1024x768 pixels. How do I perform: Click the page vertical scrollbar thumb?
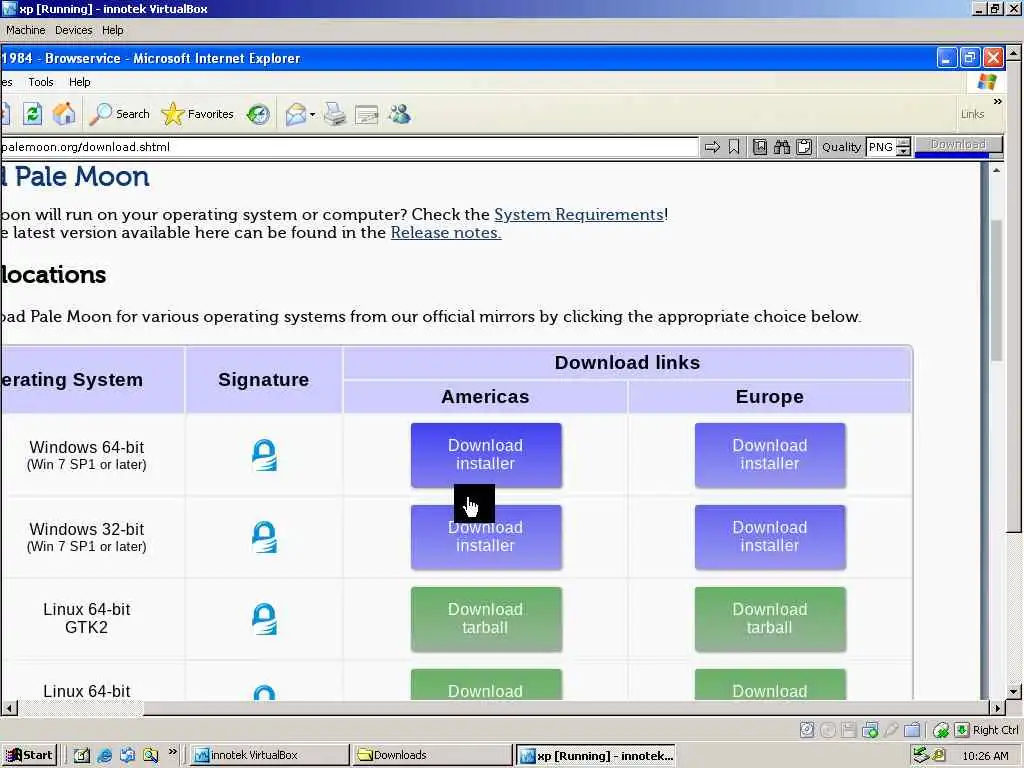click(996, 291)
